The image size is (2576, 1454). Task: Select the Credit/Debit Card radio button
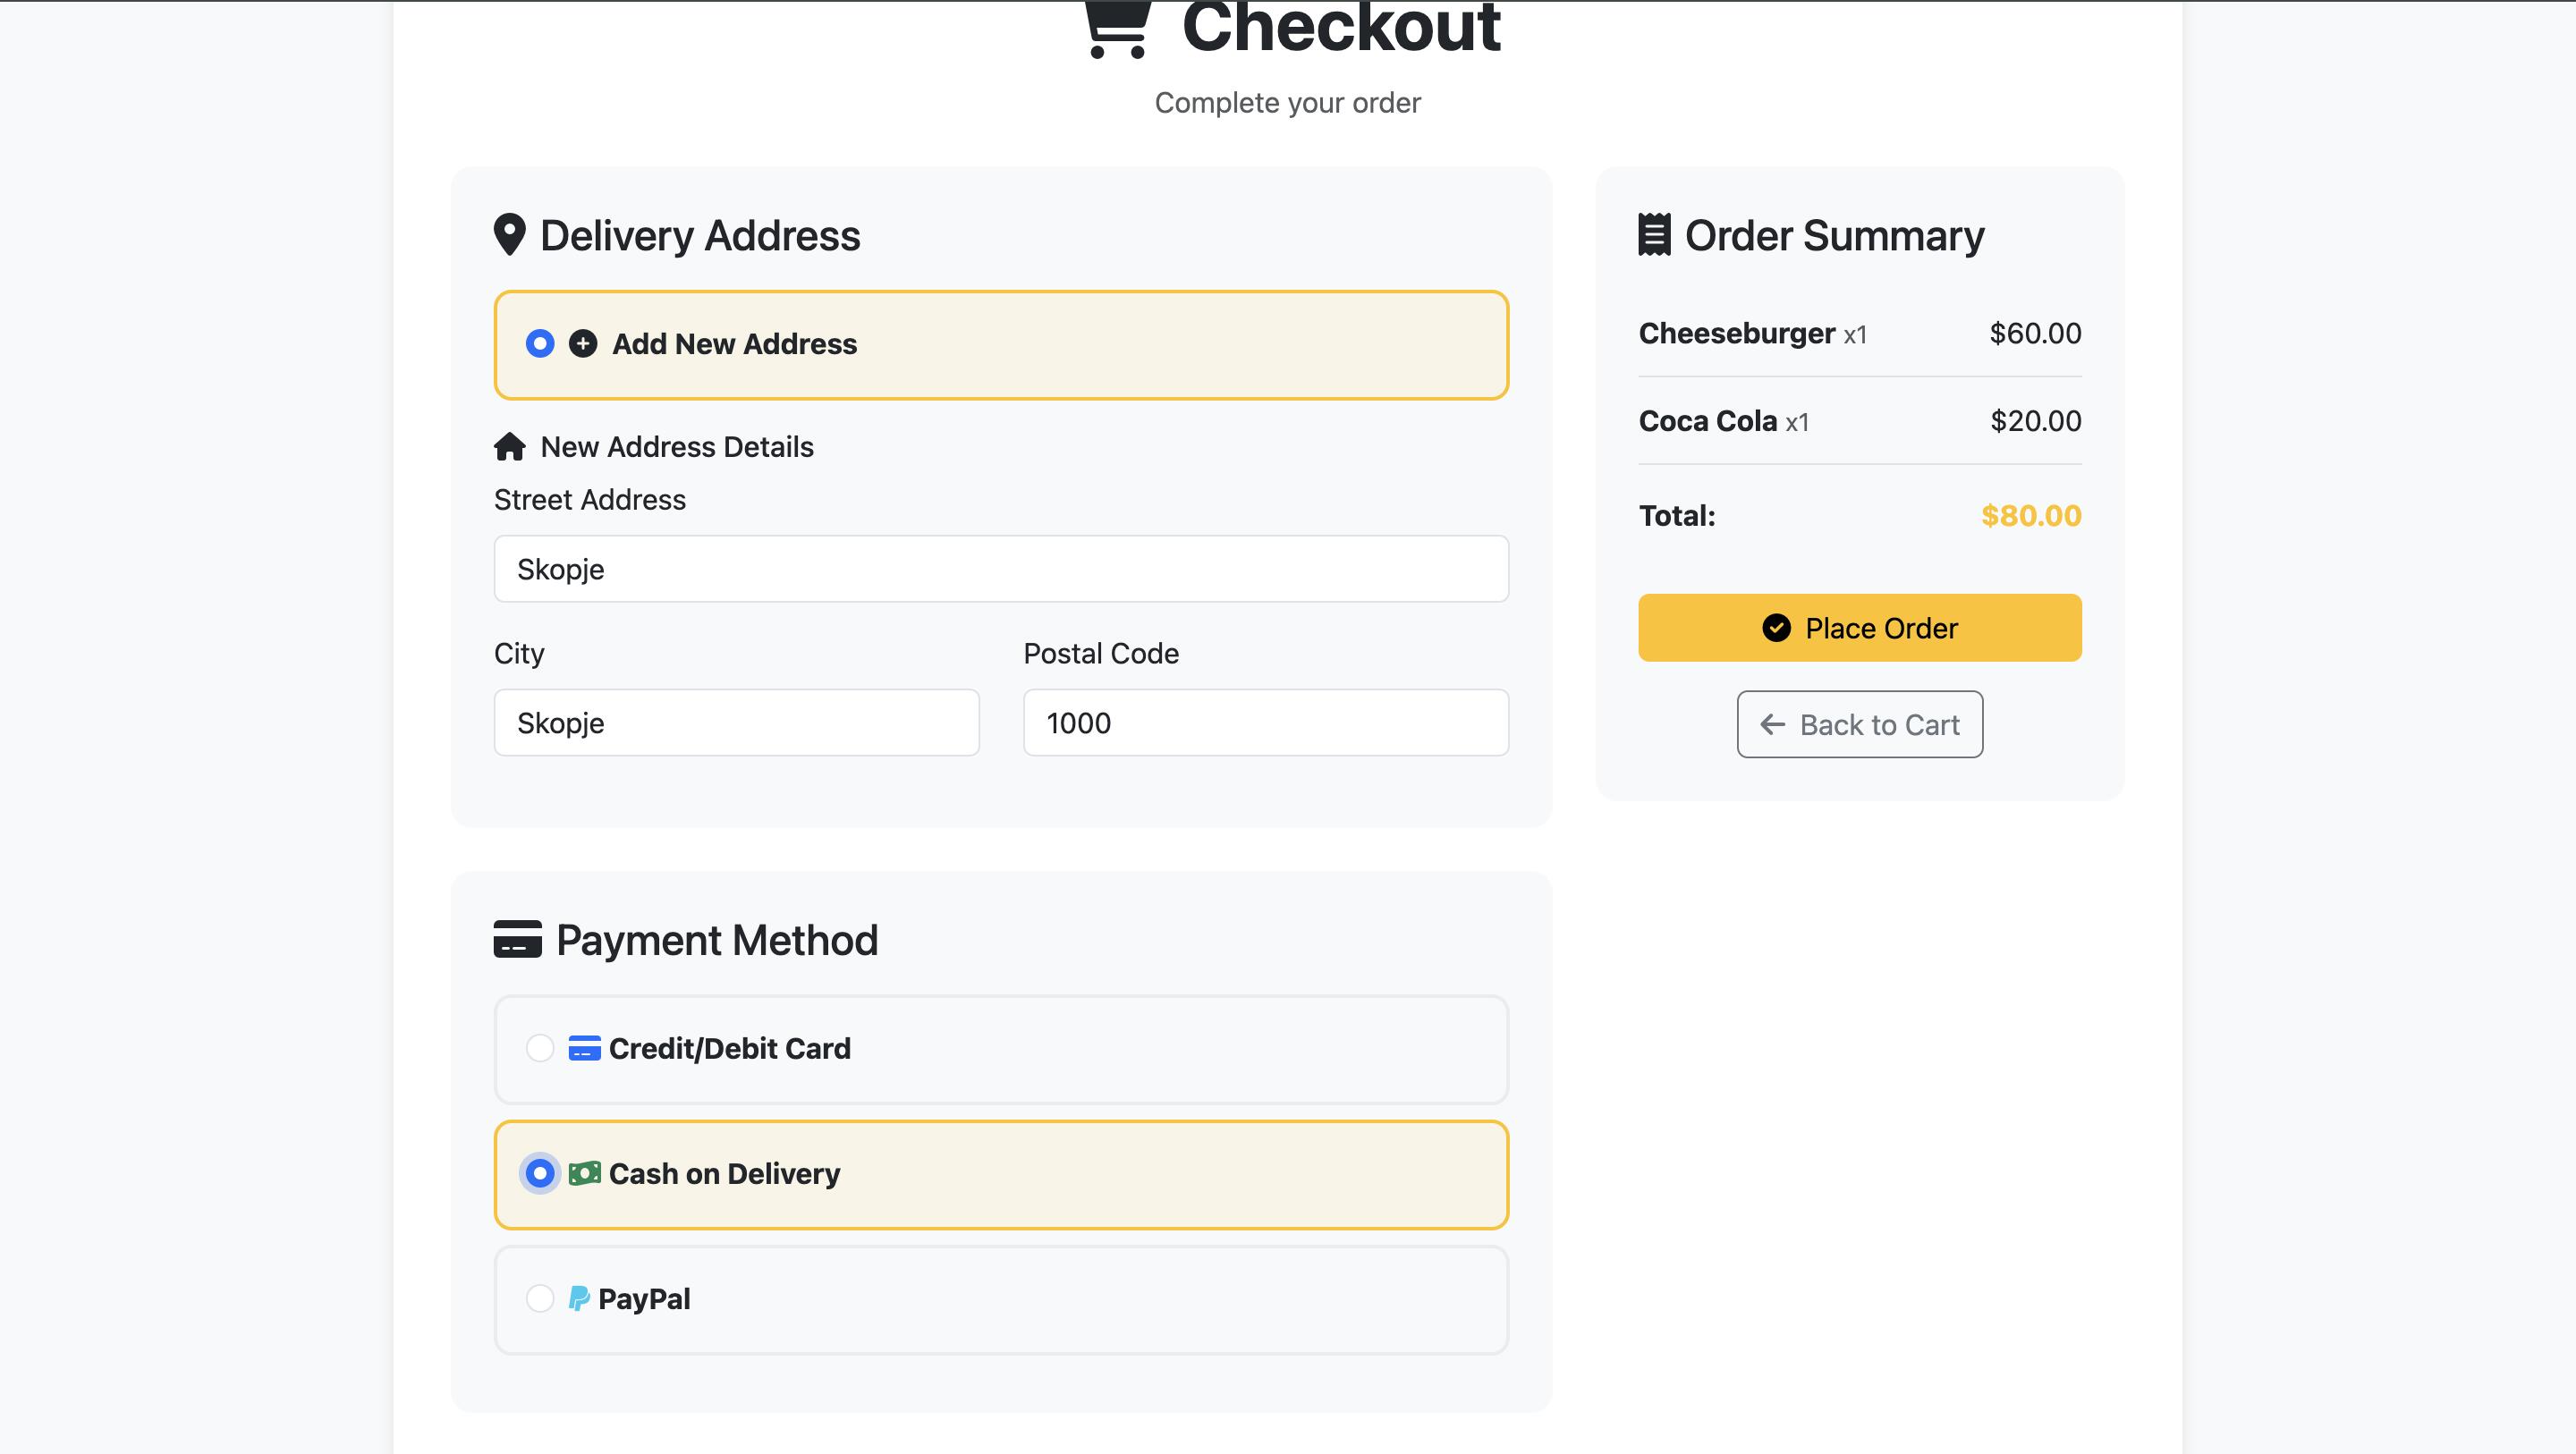(x=540, y=1048)
